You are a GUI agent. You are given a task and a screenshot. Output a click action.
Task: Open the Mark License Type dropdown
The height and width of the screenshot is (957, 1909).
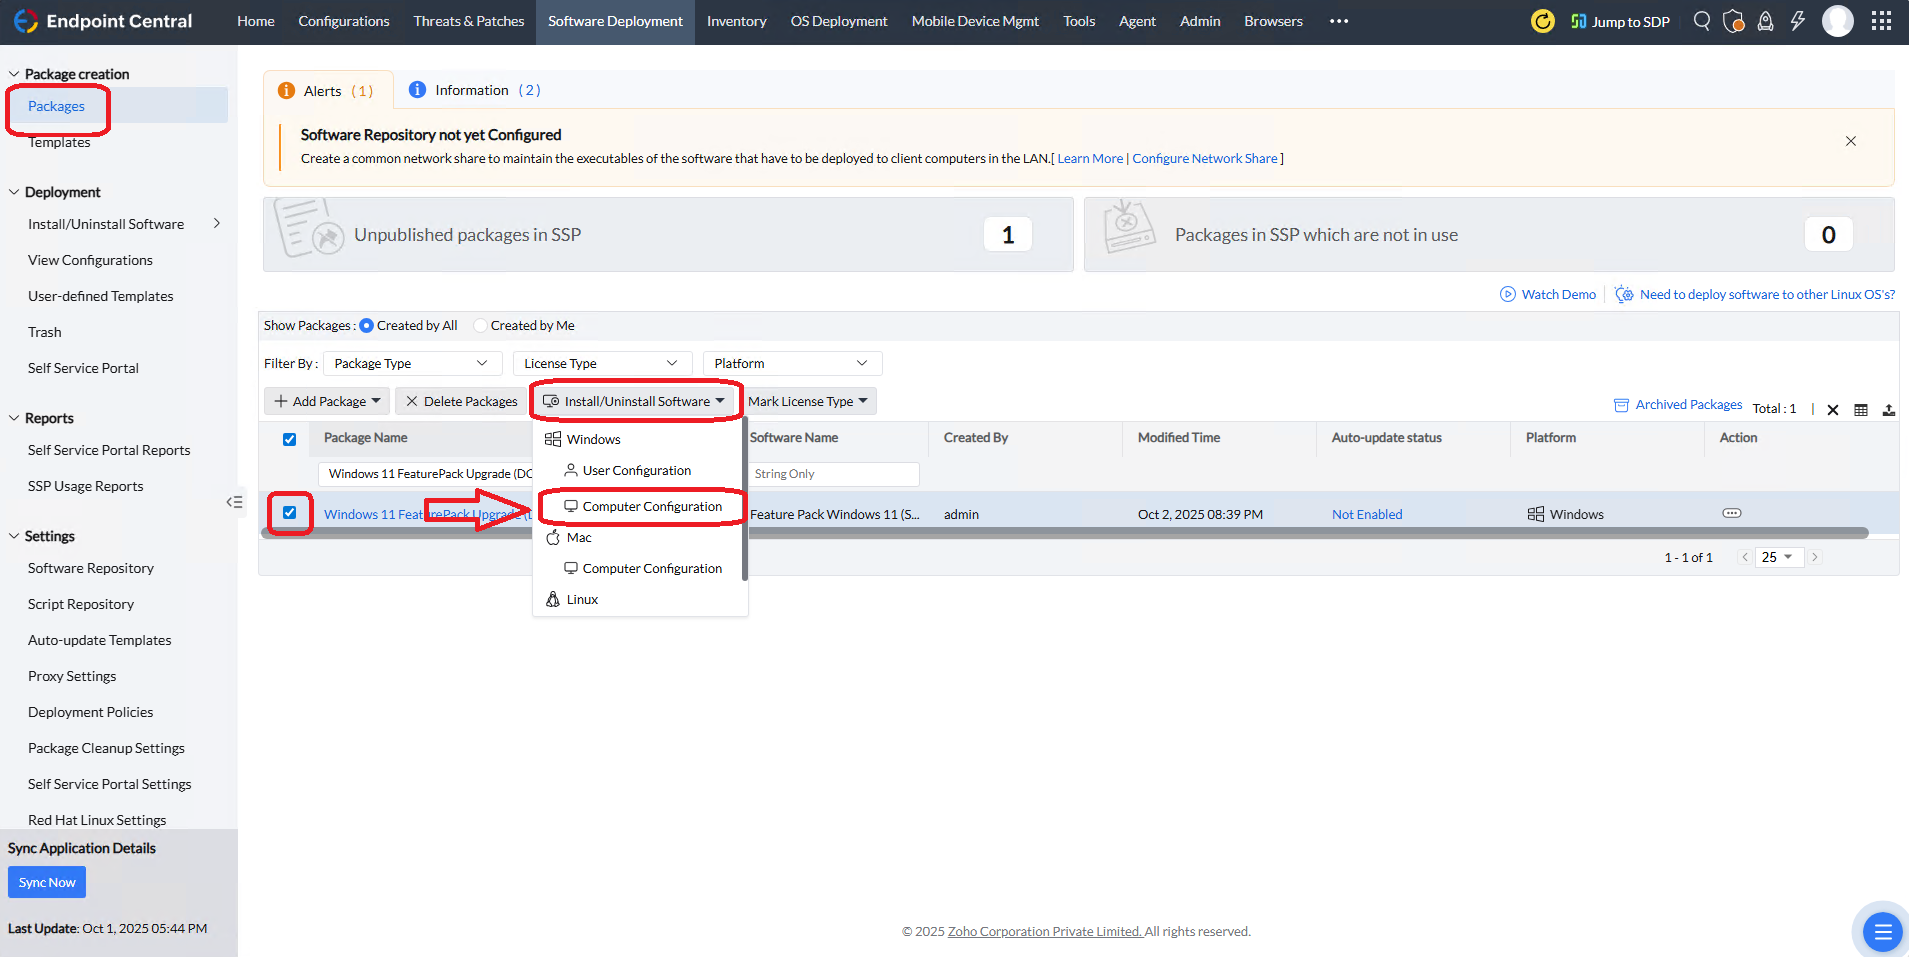click(x=808, y=402)
